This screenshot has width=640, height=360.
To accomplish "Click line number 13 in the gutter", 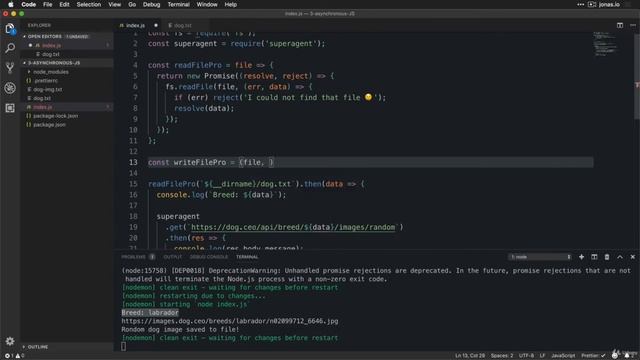I will click(x=133, y=162).
